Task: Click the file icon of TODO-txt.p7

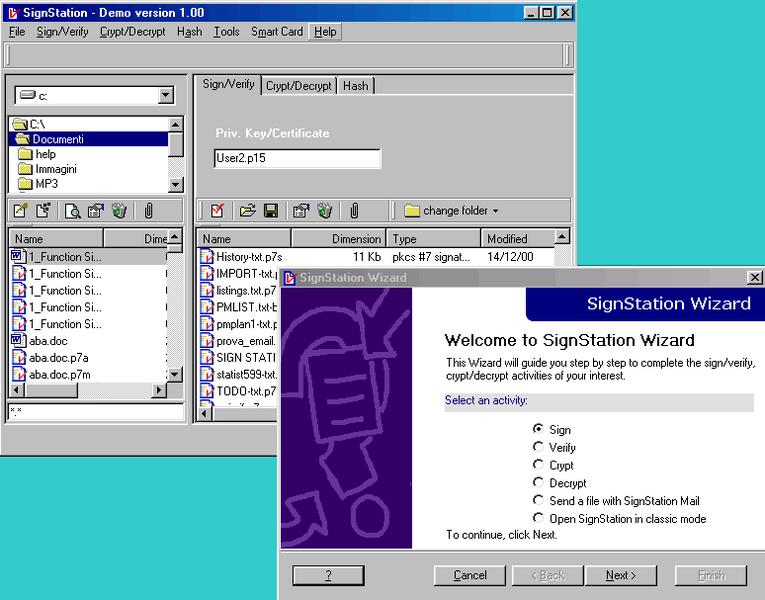Action: 207,391
